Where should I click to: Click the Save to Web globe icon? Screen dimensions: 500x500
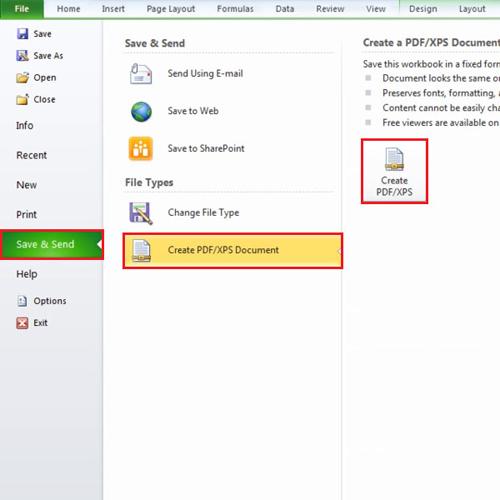[141, 112]
